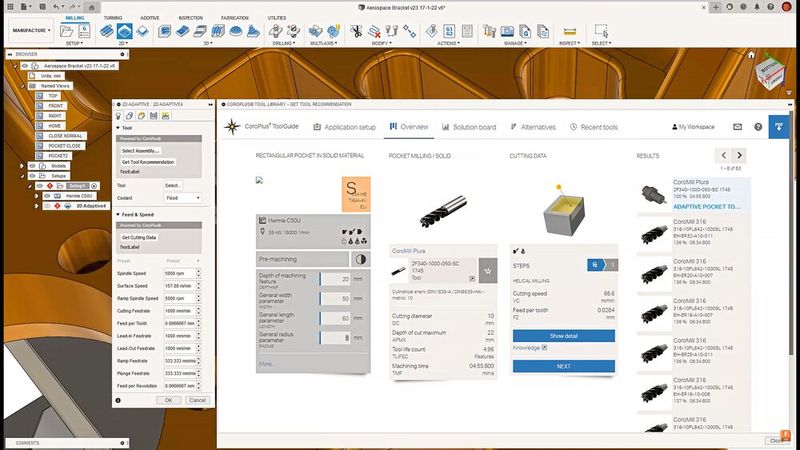Image resolution: width=800 pixels, height=450 pixels.
Task: Click the Spindle Speed input field
Action: click(x=179, y=273)
